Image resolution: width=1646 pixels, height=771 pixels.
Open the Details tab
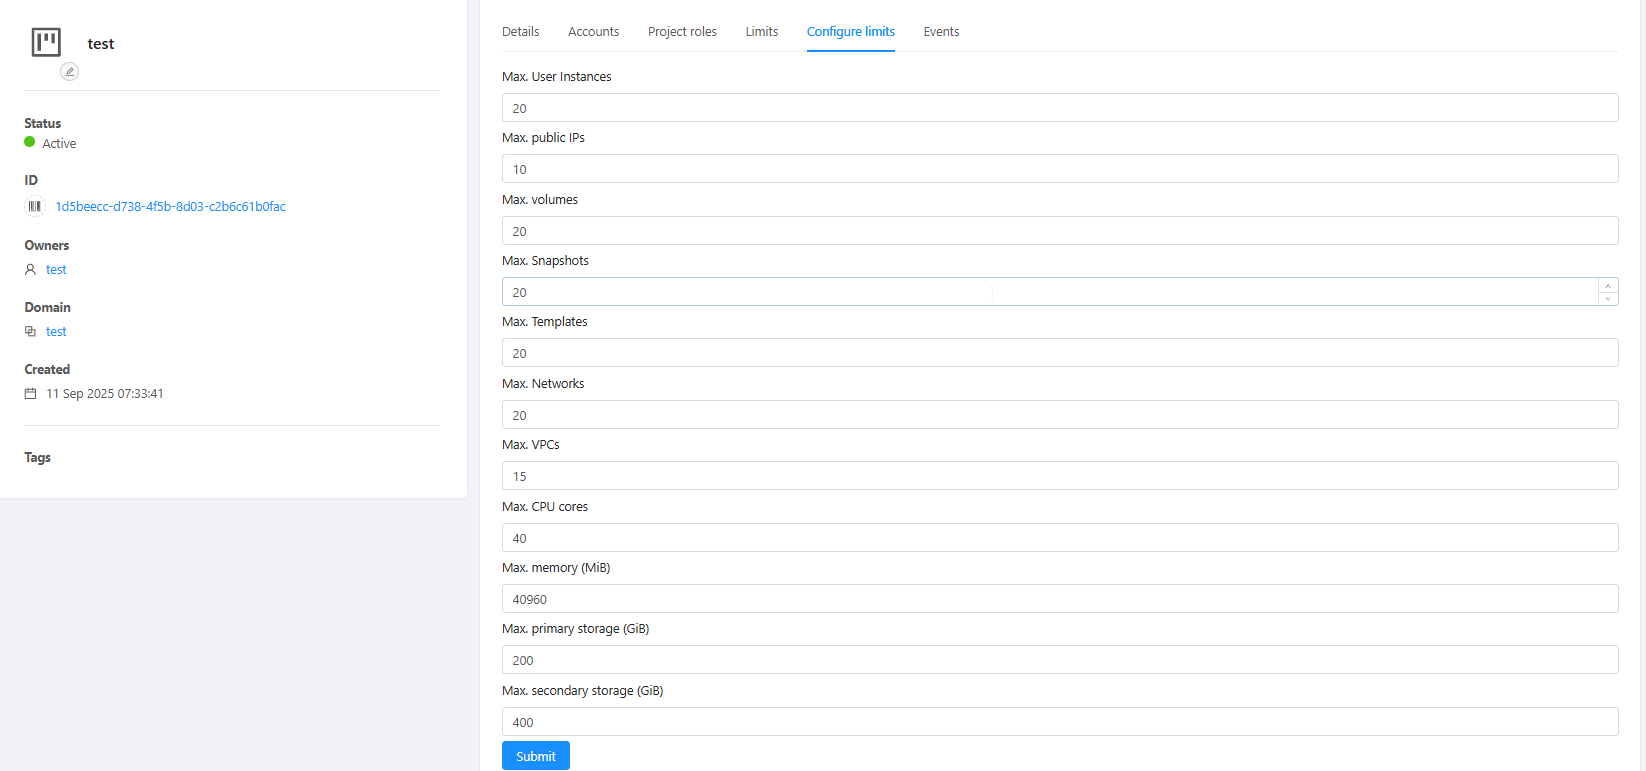click(520, 32)
